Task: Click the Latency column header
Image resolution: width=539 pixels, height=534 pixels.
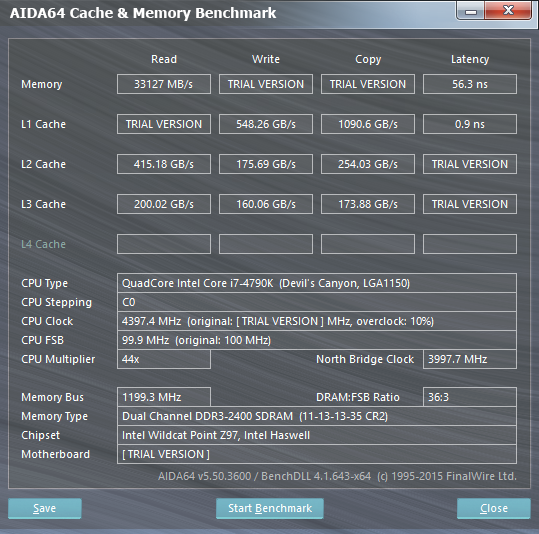Action: click(x=470, y=59)
